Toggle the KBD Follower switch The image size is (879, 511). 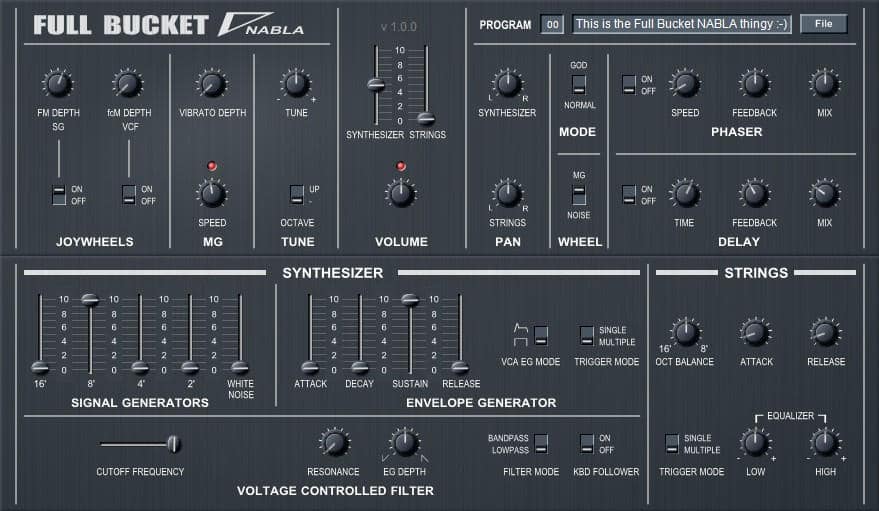pos(587,444)
